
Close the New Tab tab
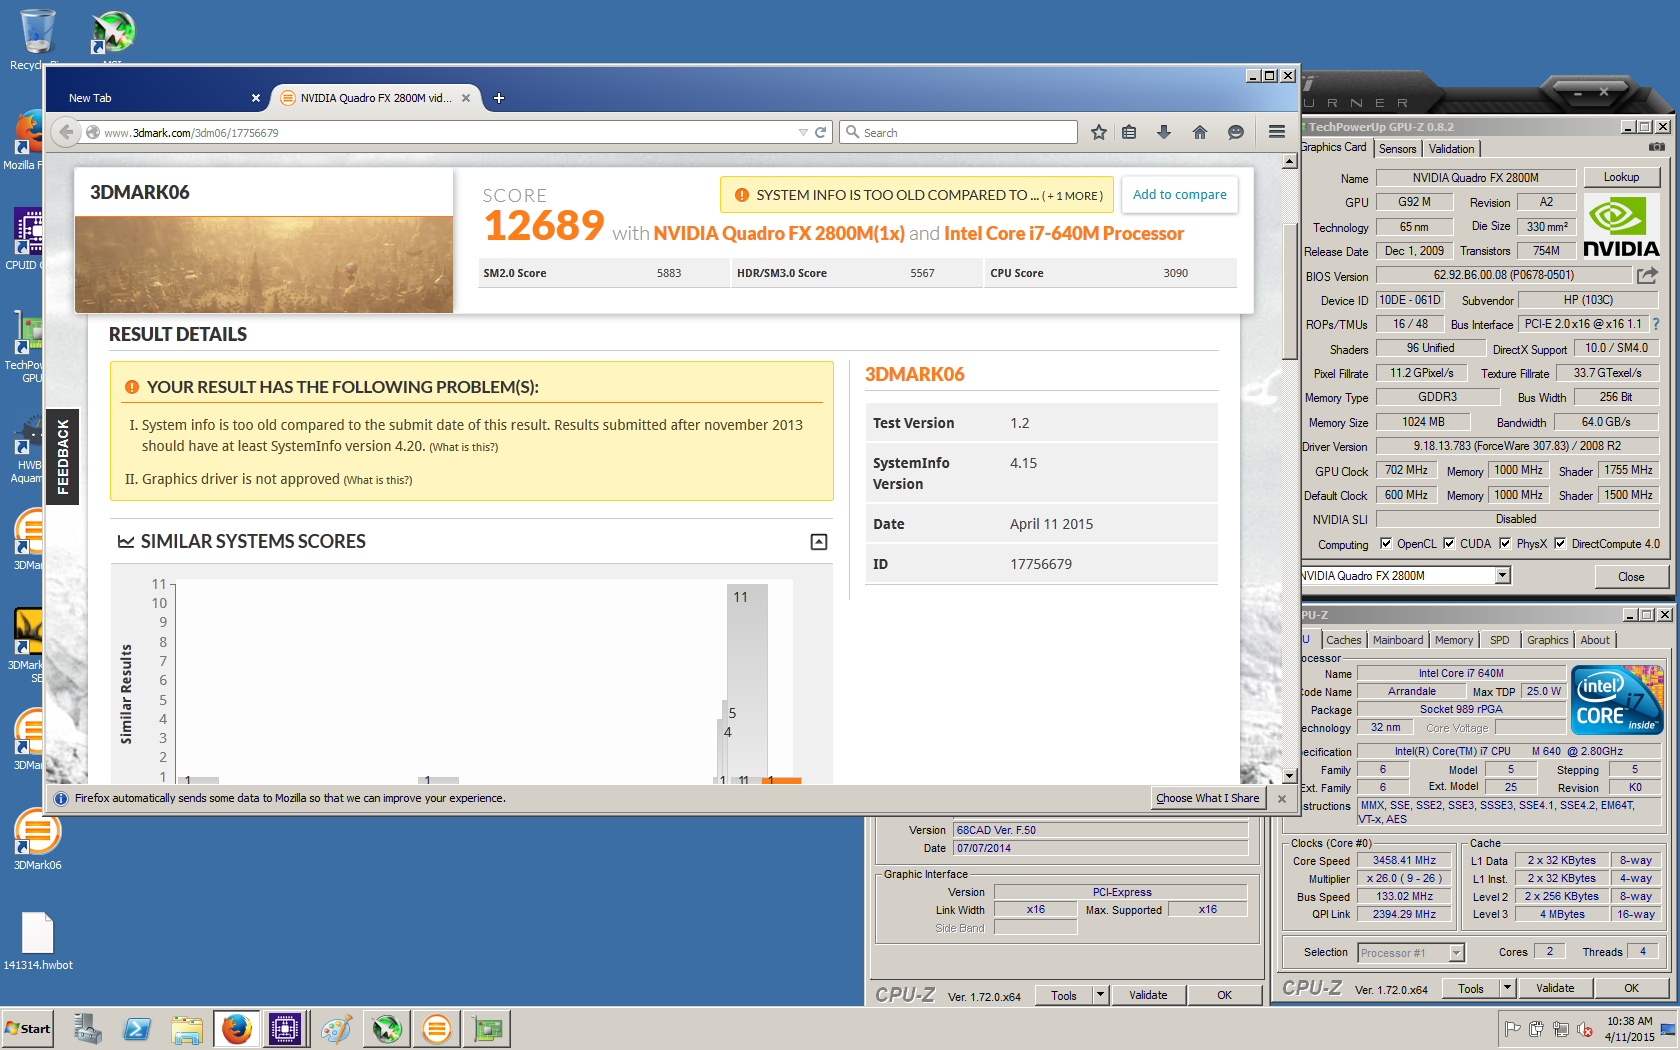click(256, 98)
